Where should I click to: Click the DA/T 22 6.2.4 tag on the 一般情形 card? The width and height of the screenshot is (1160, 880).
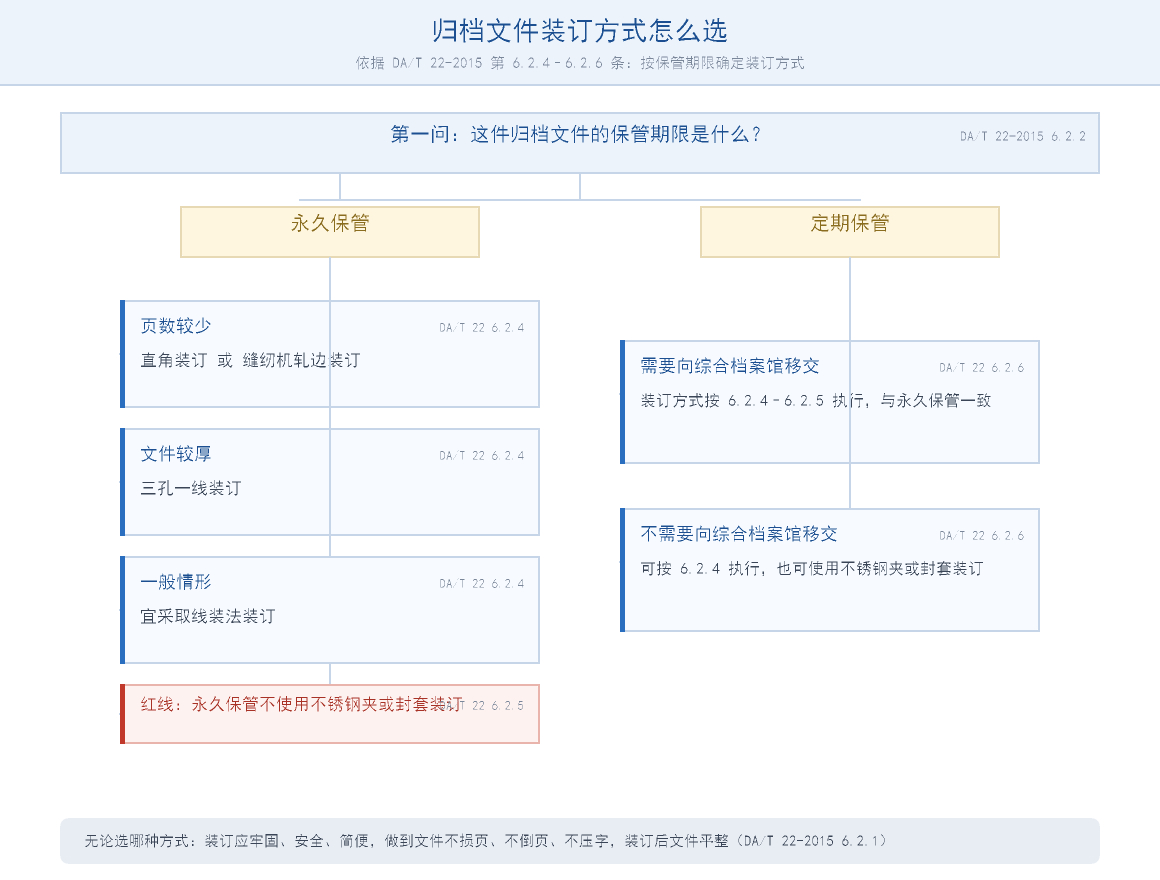[x=482, y=583]
